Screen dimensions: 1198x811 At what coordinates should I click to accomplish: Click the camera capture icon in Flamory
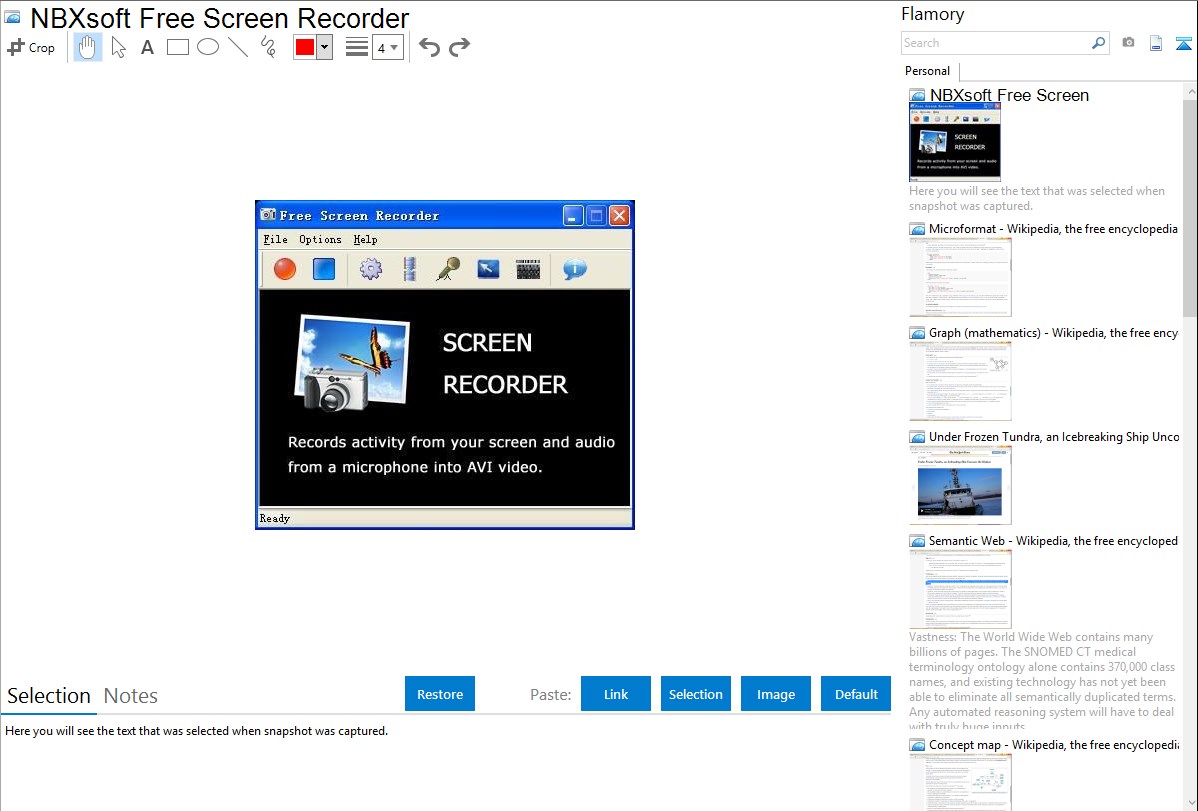(1128, 43)
